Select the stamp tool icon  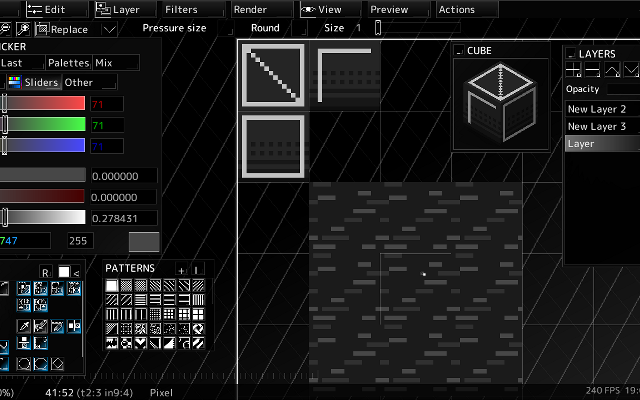pyautogui.click(x=24, y=343)
